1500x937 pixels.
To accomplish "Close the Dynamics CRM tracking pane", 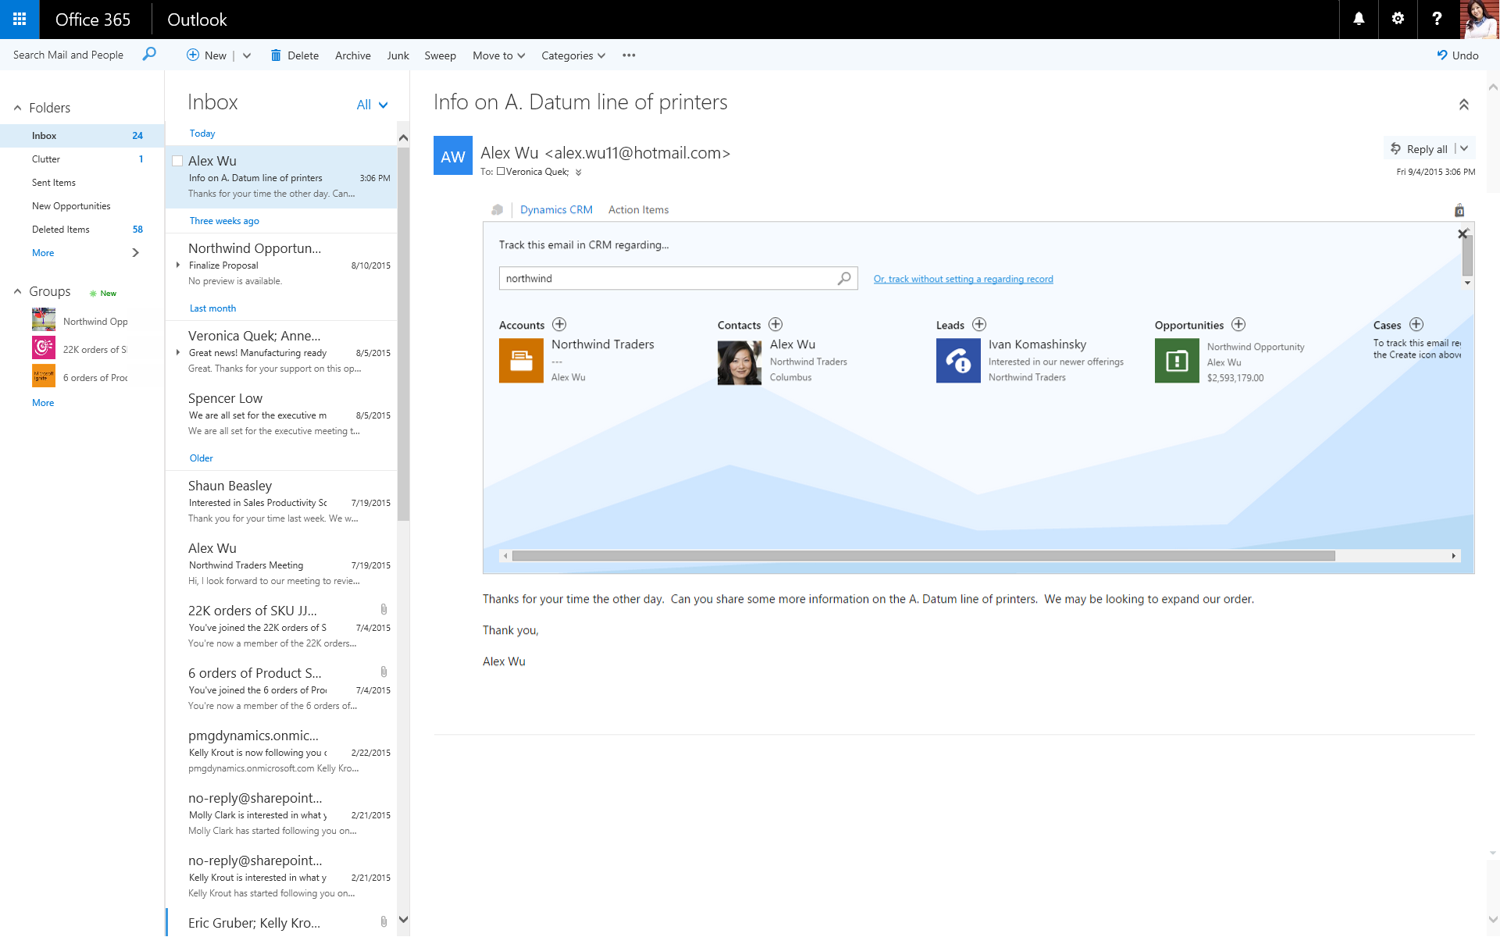I will [x=1462, y=234].
